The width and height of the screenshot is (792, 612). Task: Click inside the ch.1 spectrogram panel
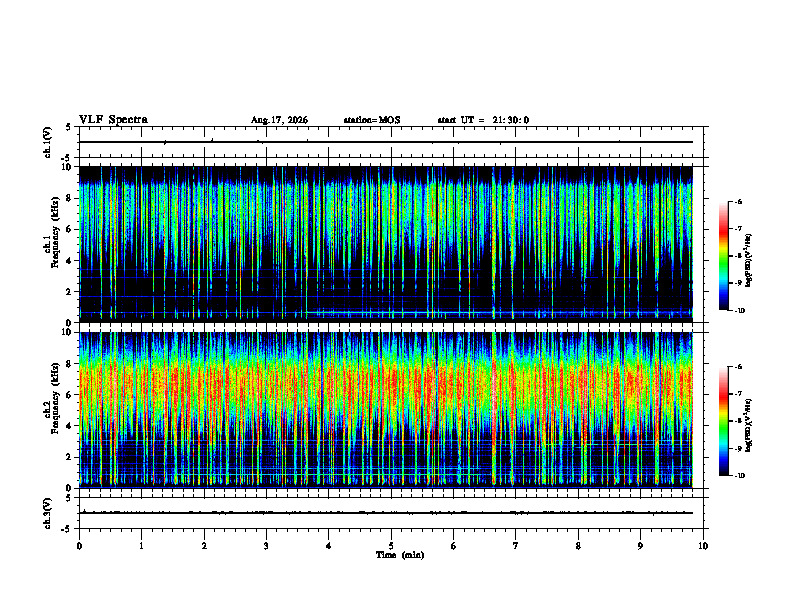tap(386, 244)
